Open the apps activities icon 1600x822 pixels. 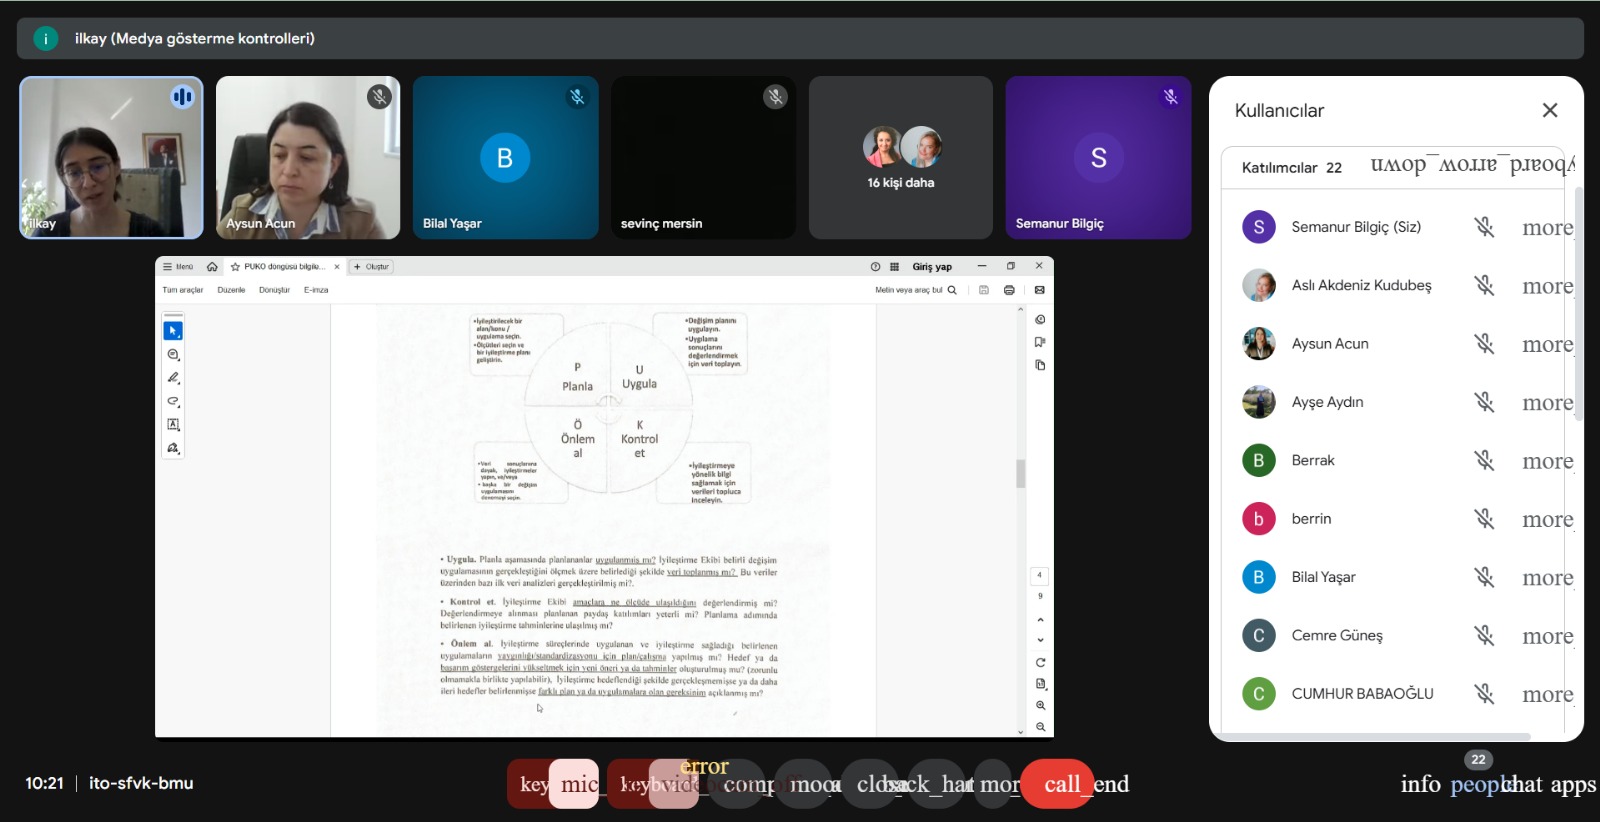[x=1573, y=784]
